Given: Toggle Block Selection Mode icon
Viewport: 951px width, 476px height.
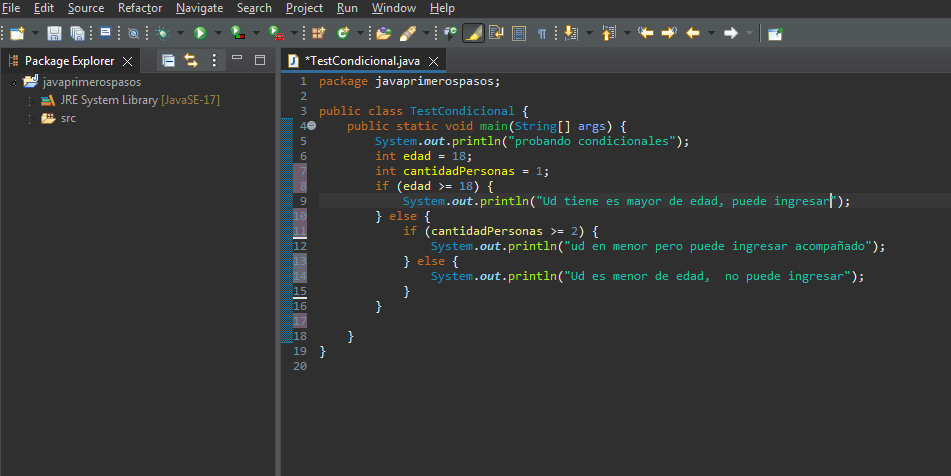Looking at the screenshot, I should click(x=519, y=33).
